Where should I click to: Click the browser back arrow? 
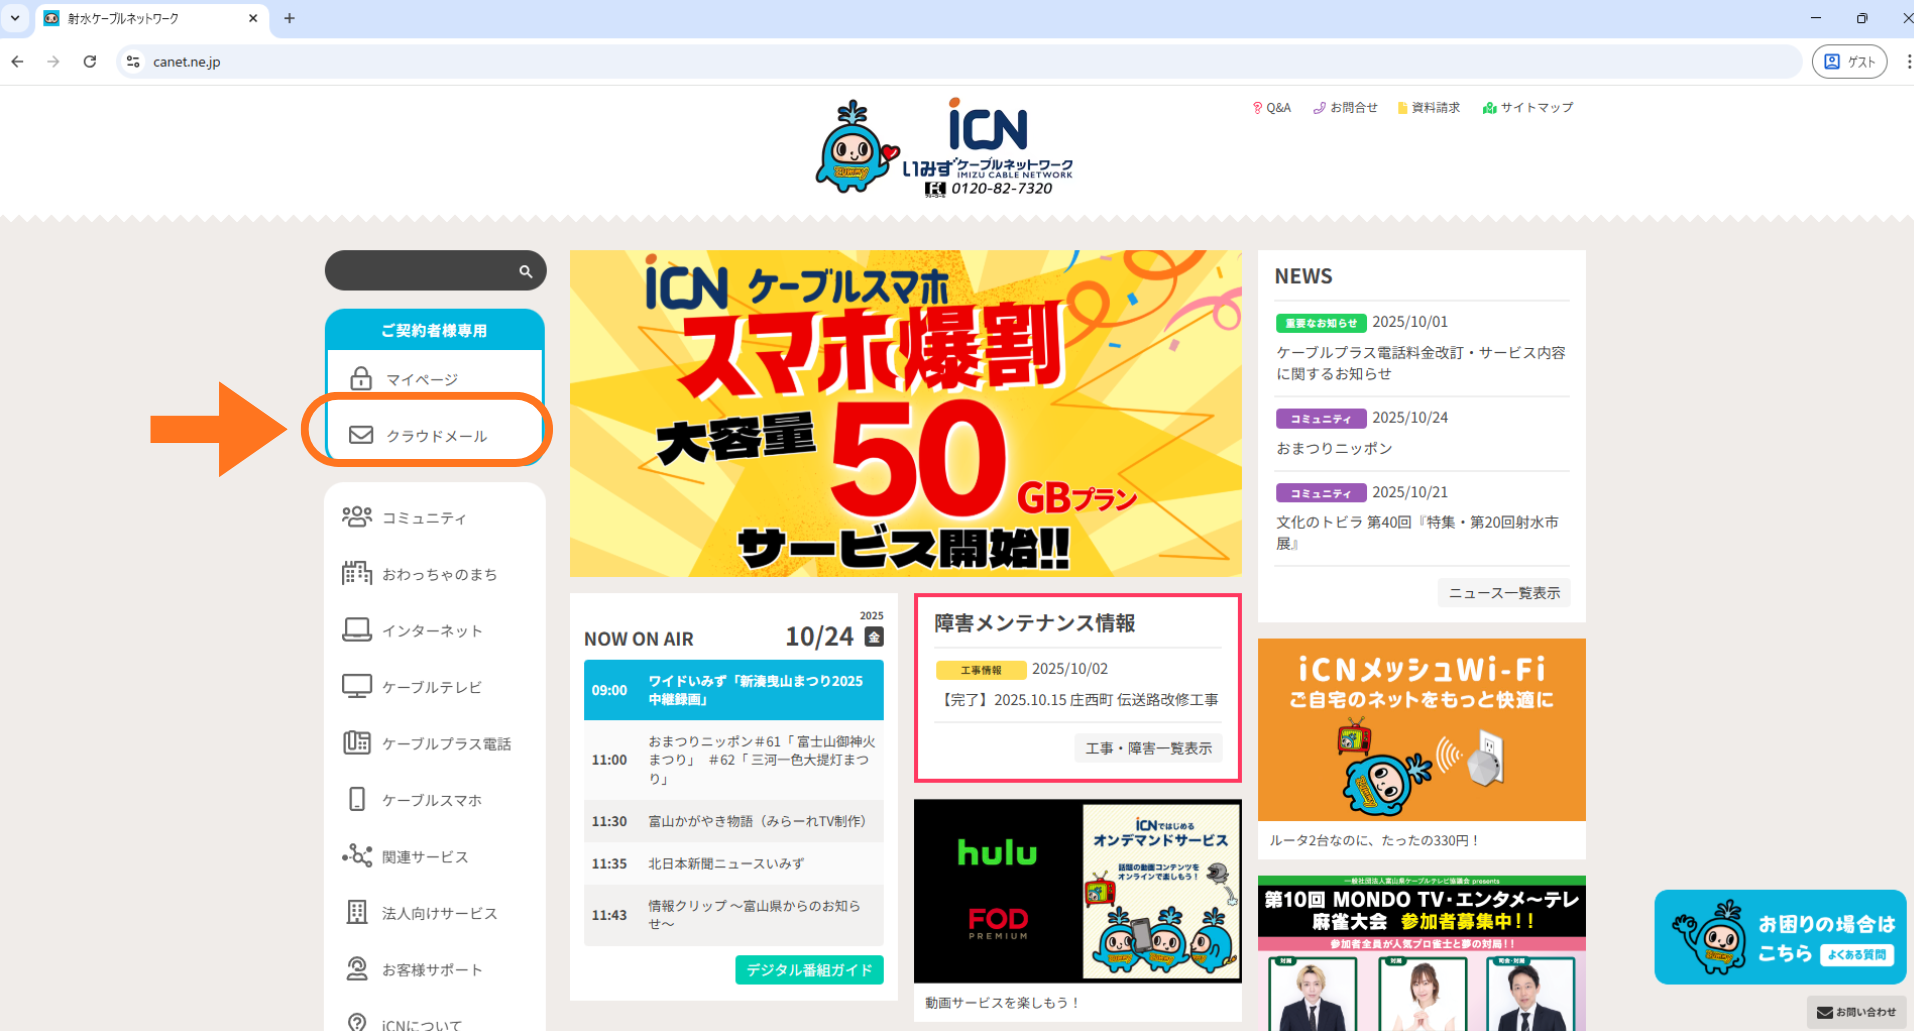tap(18, 61)
